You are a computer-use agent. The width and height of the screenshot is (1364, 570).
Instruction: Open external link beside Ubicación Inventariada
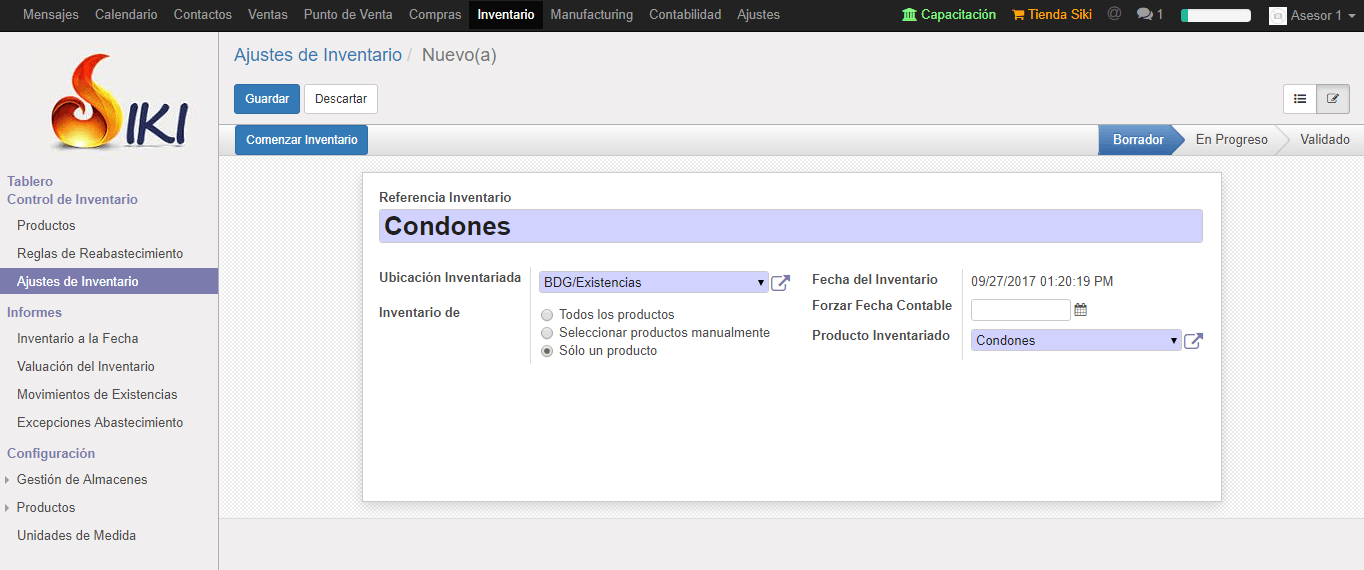point(780,283)
